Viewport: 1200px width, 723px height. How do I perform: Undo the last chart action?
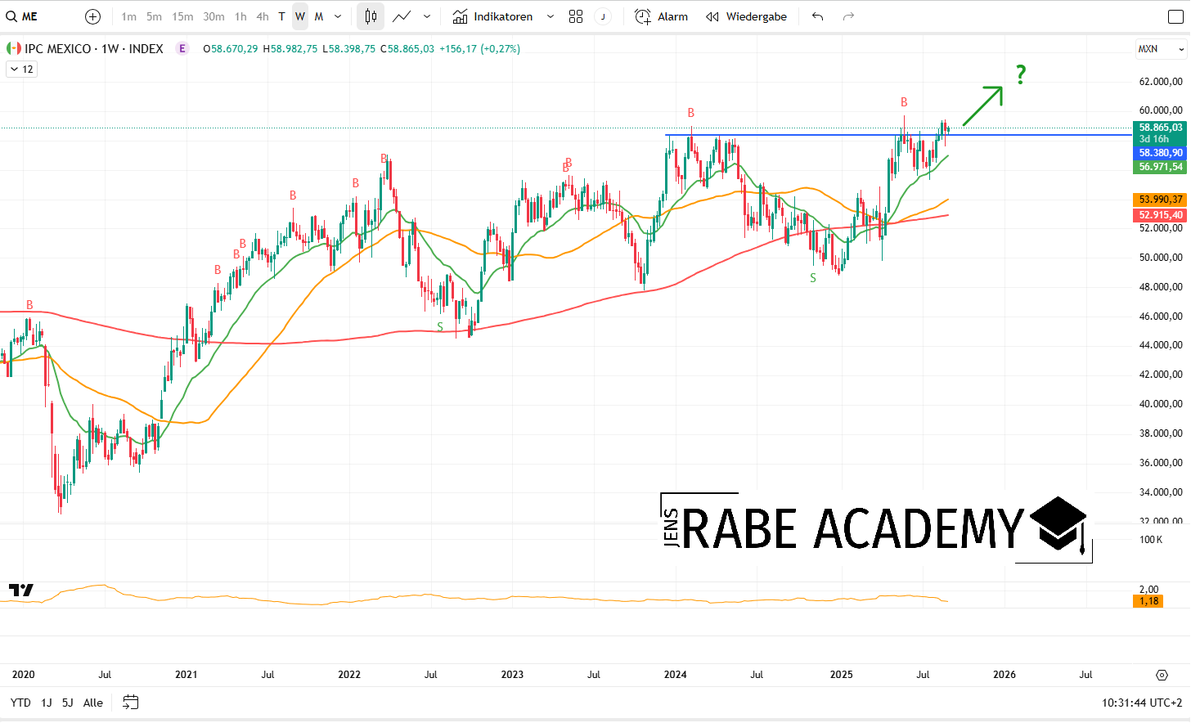pyautogui.click(x=818, y=16)
